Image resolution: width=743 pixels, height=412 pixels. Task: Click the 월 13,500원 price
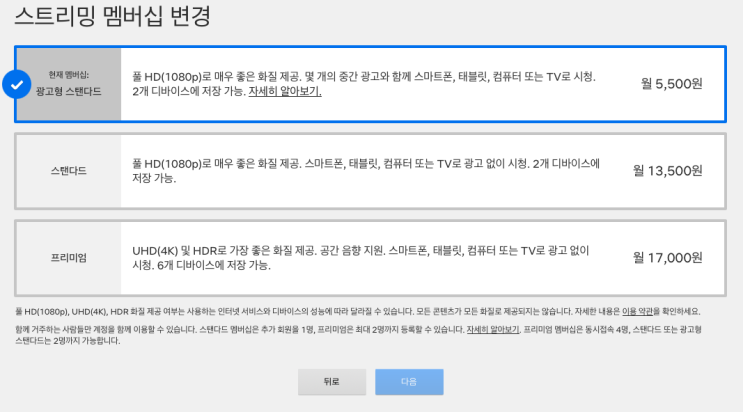(x=668, y=171)
